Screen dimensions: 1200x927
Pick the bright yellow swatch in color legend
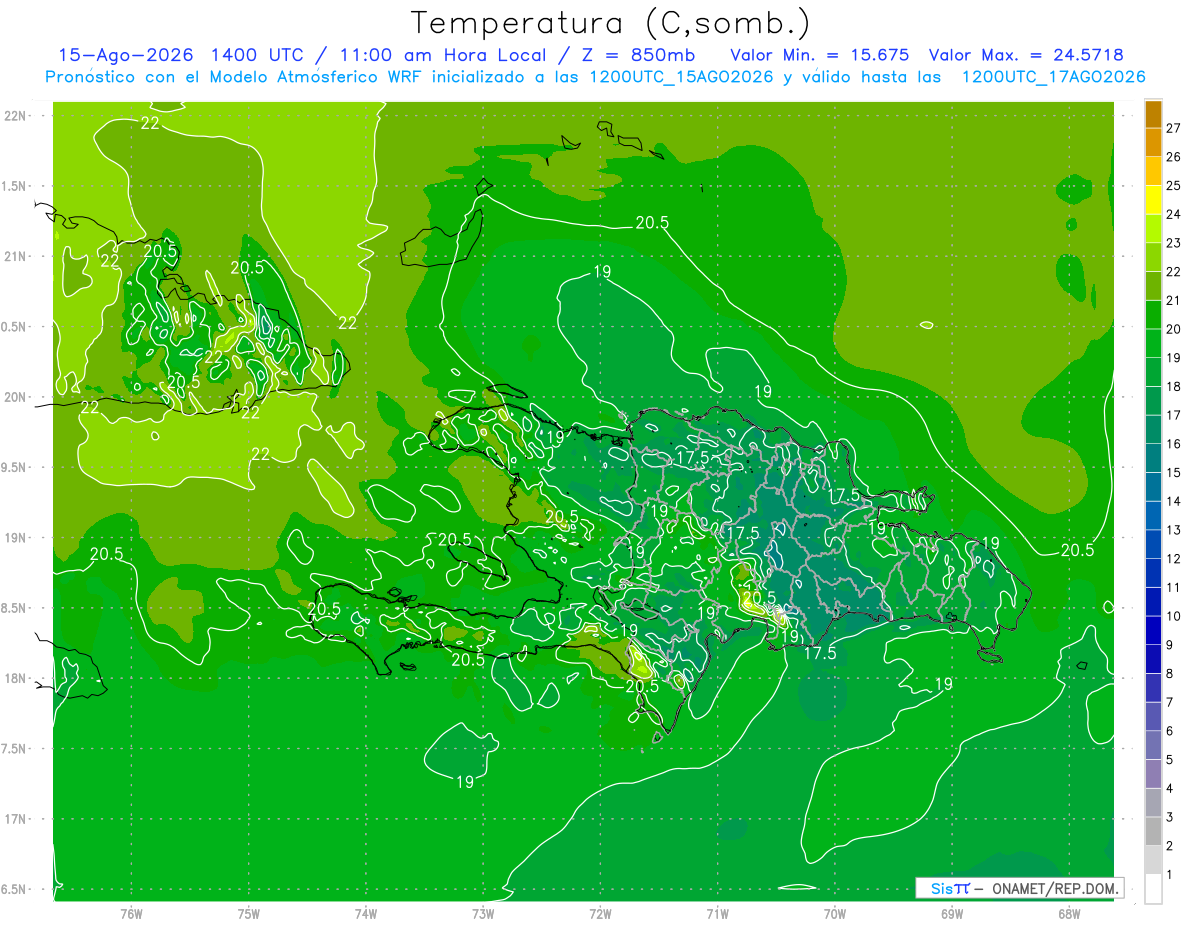pos(1154,200)
